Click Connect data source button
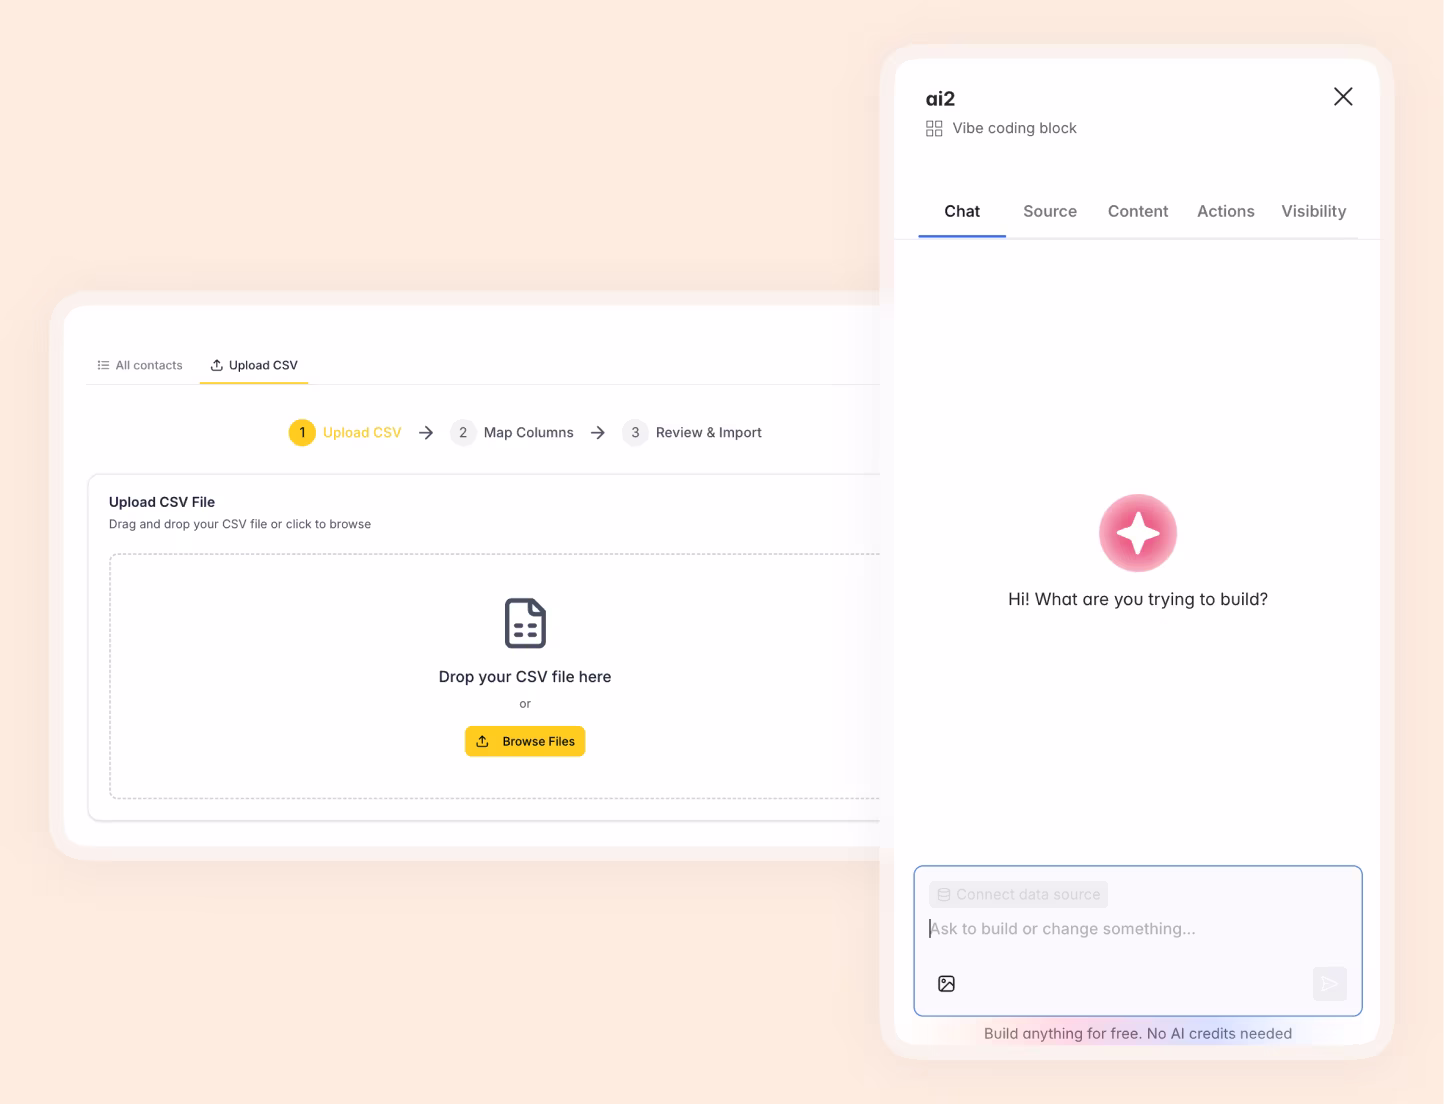 click(x=1018, y=894)
